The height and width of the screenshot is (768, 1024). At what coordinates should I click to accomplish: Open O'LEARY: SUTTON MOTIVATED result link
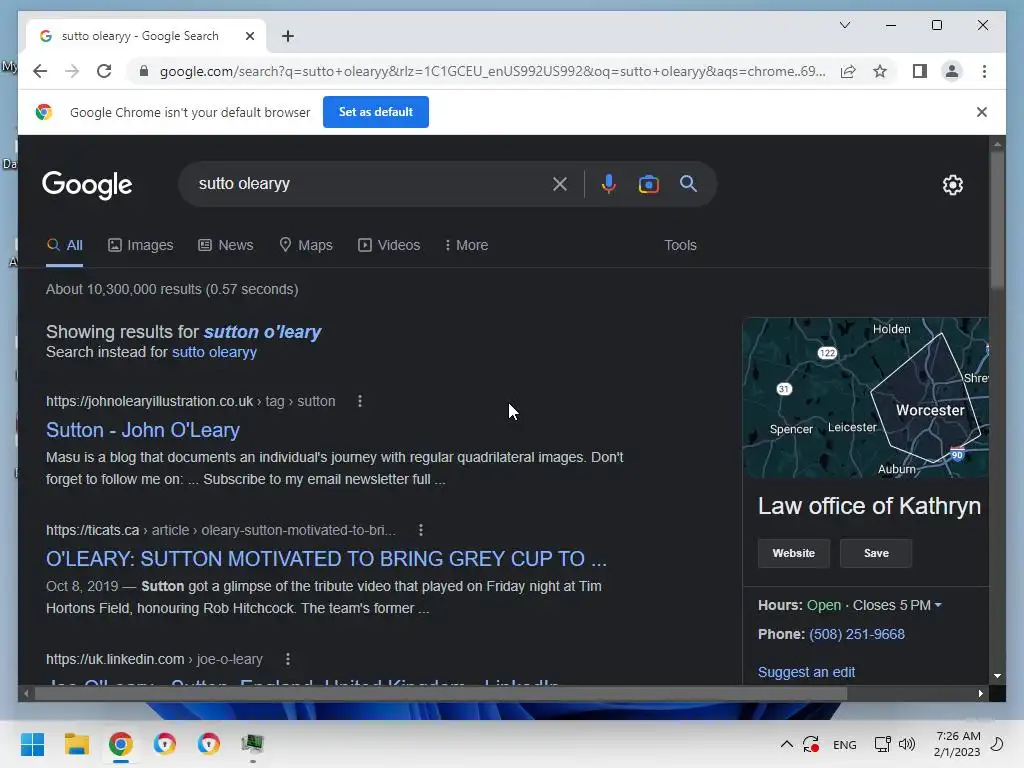tap(326, 559)
